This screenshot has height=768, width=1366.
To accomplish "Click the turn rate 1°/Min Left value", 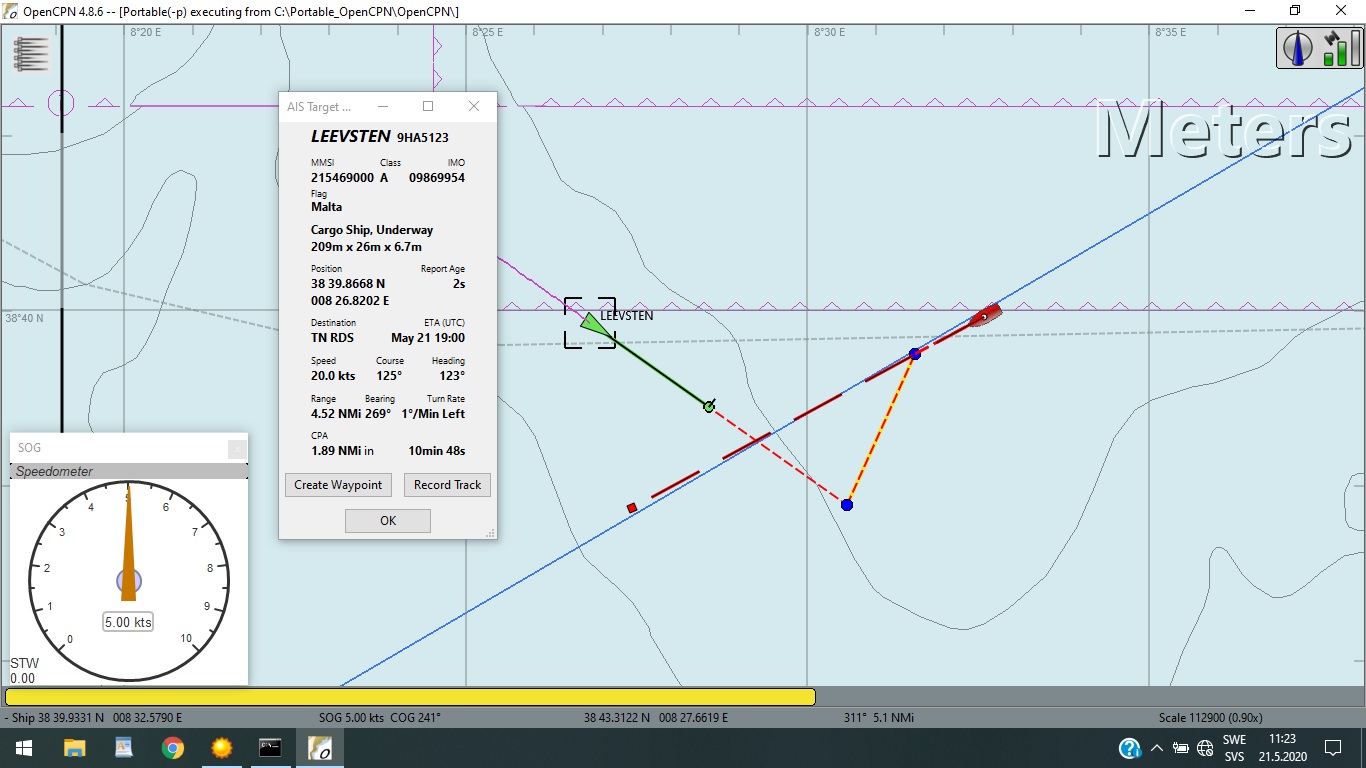I will click(433, 414).
